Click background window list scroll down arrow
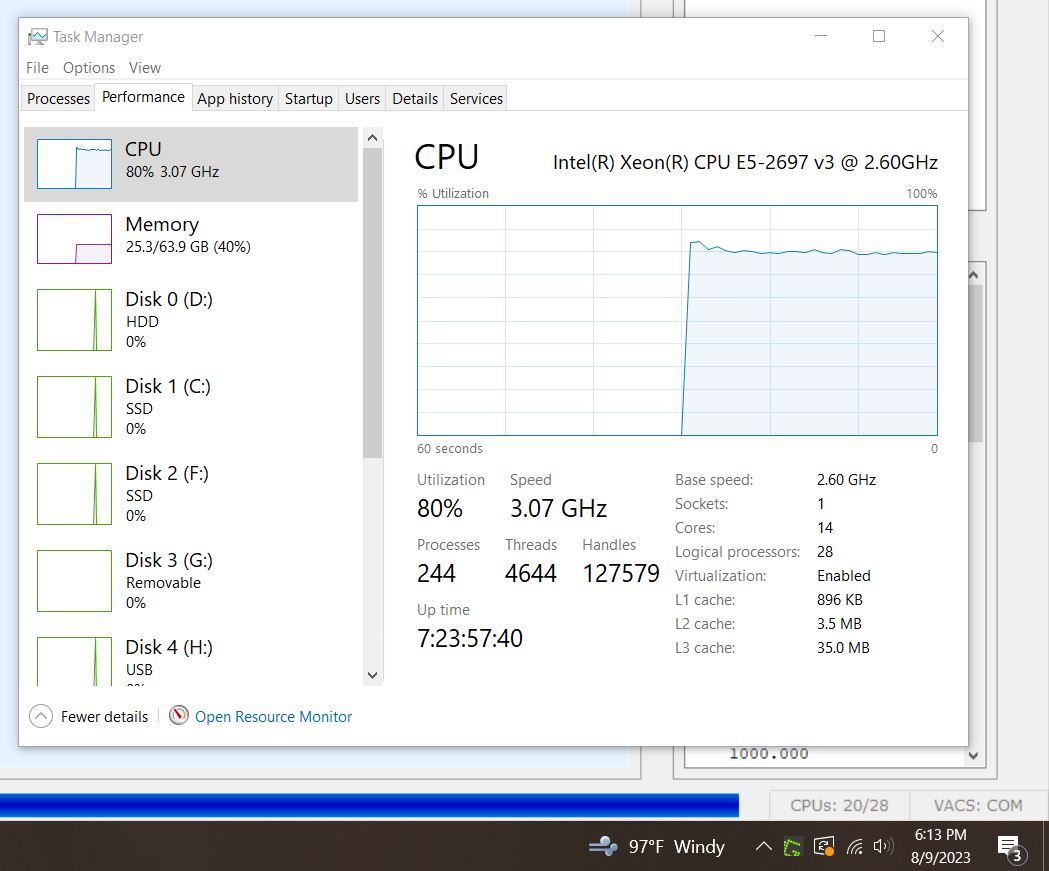 coord(973,756)
